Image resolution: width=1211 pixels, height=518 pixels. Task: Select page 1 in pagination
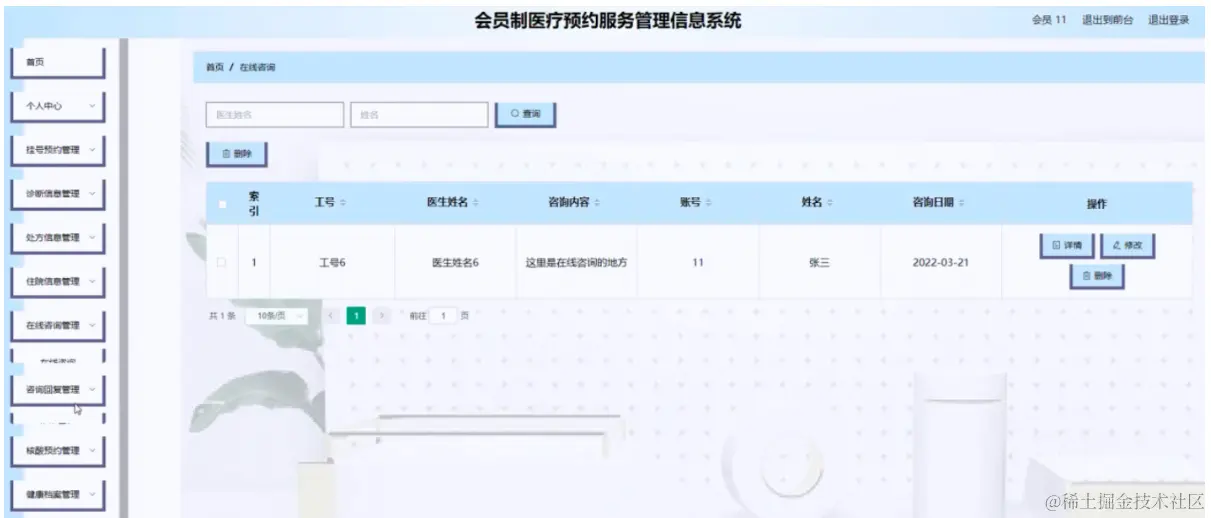click(356, 315)
